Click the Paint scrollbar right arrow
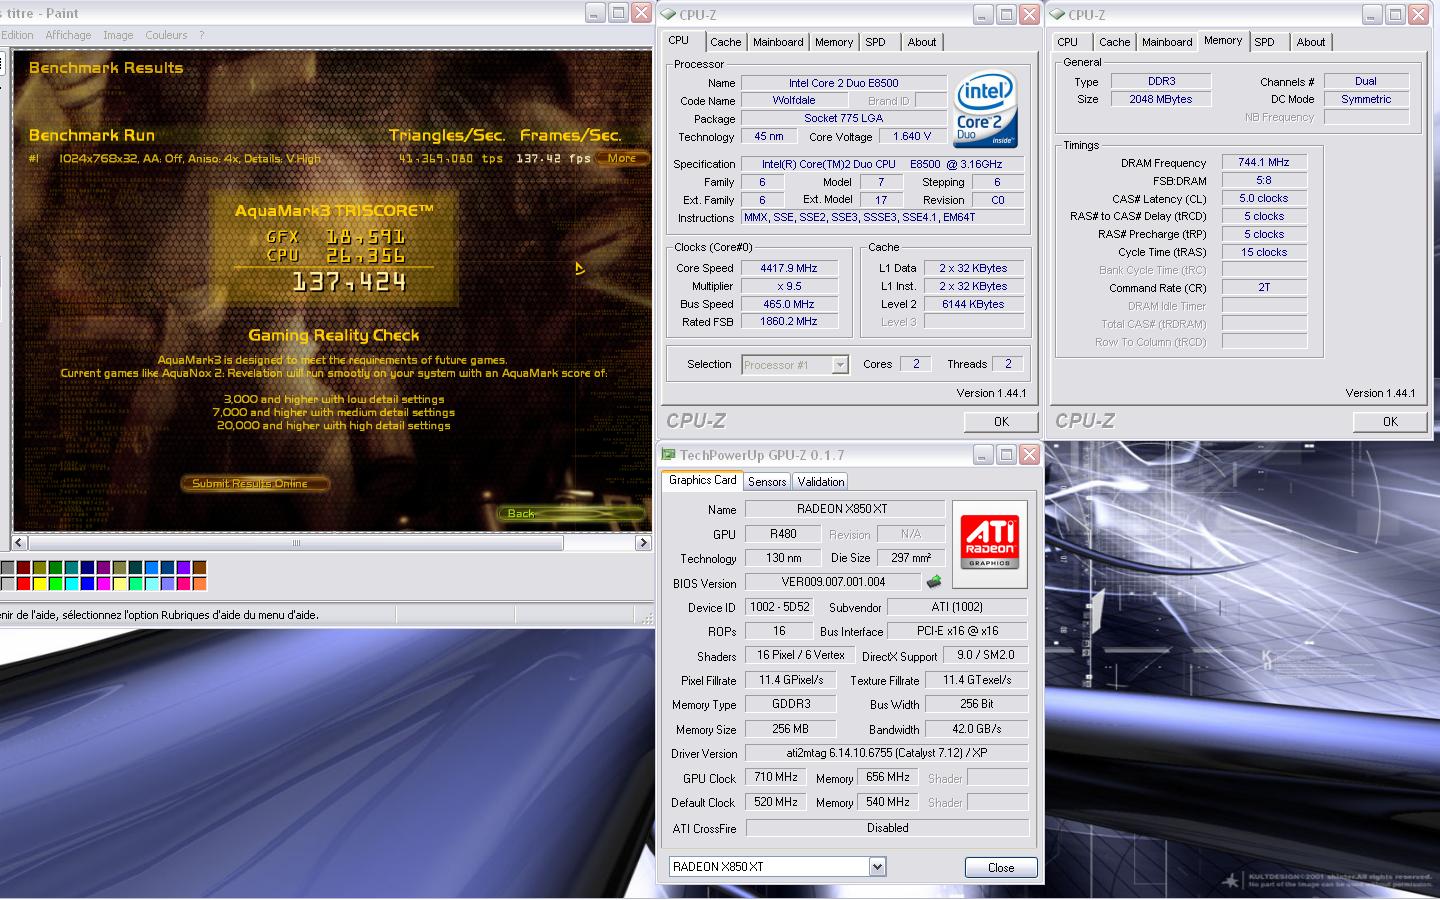The height and width of the screenshot is (900, 1440). pyautogui.click(x=643, y=542)
